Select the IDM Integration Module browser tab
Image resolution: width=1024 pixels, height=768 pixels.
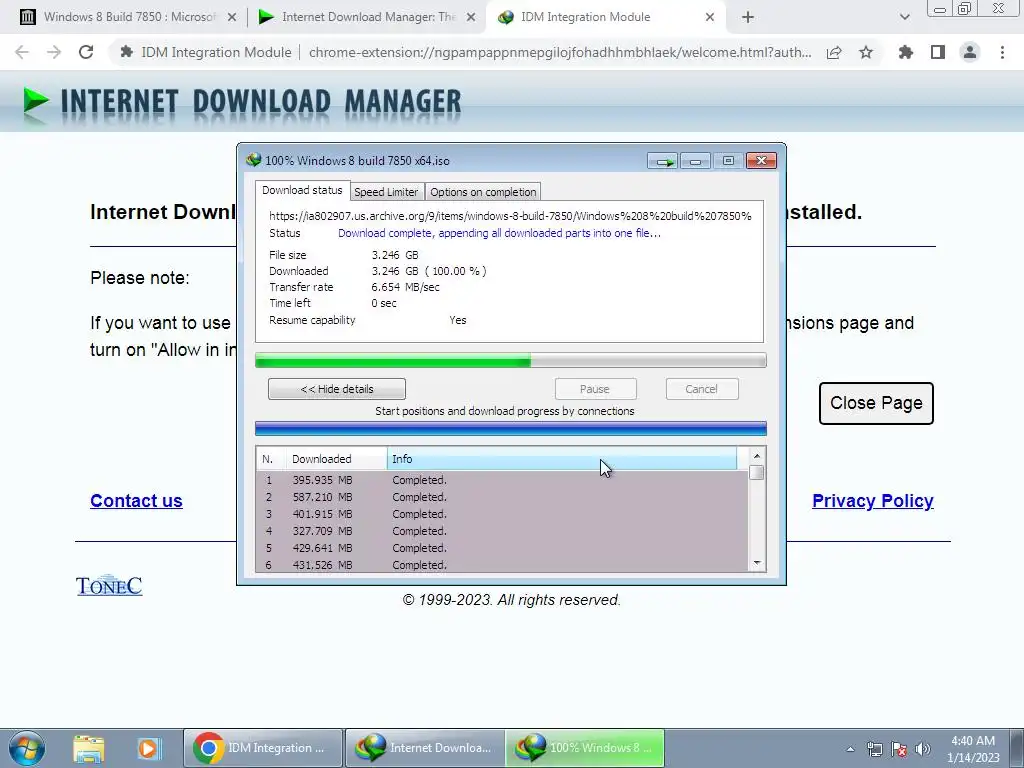[607, 17]
